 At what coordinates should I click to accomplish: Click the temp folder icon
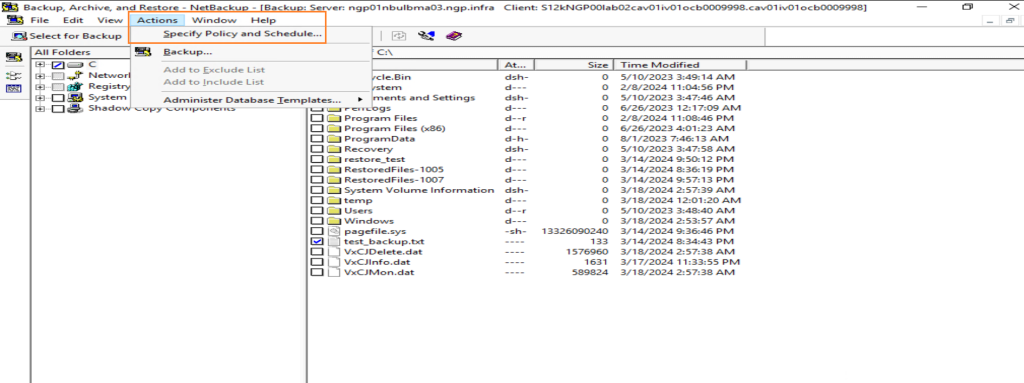pyautogui.click(x=334, y=201)
